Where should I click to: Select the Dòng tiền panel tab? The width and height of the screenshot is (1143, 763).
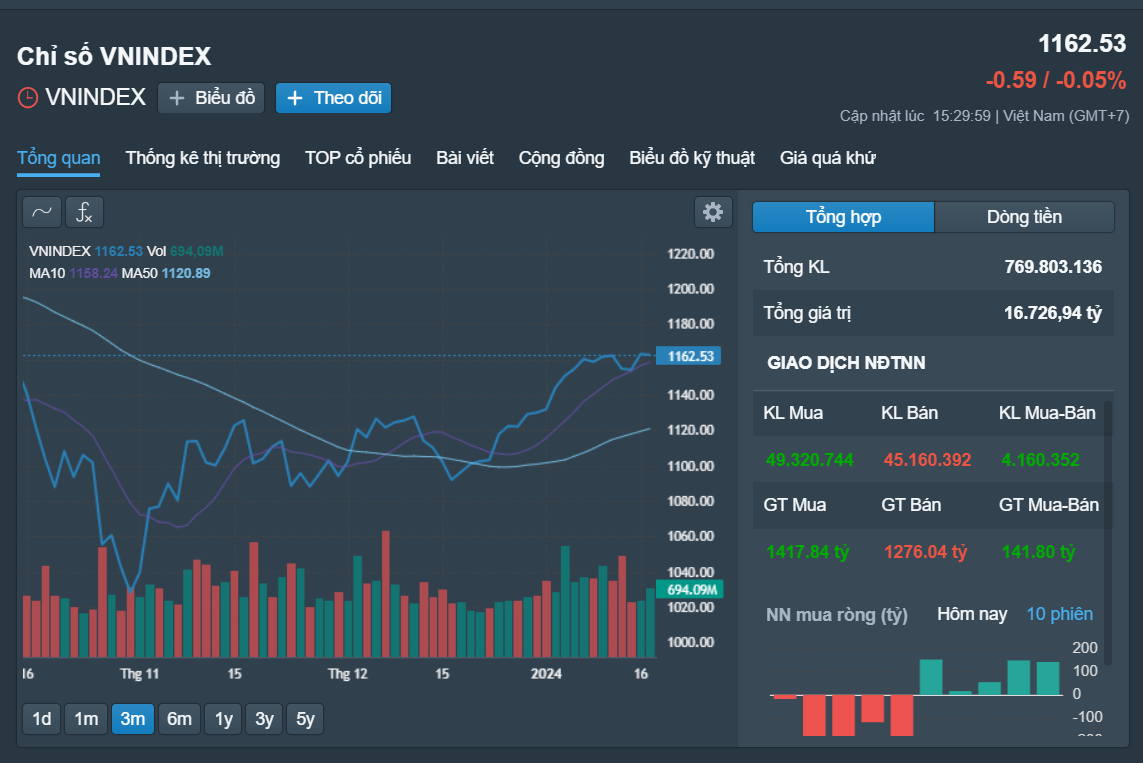[x=1024, y=217]
